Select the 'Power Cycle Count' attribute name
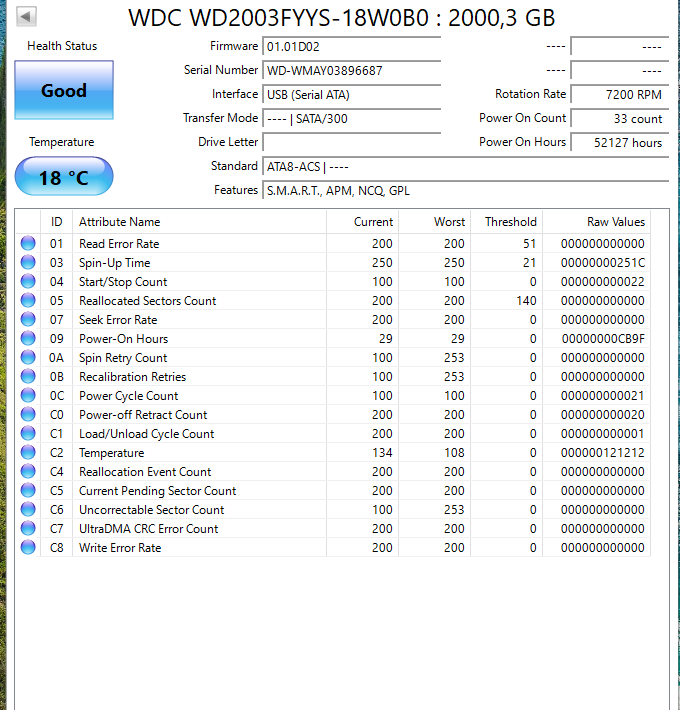Viewport: 680px width, 710px height. click(x=129, y=396)
